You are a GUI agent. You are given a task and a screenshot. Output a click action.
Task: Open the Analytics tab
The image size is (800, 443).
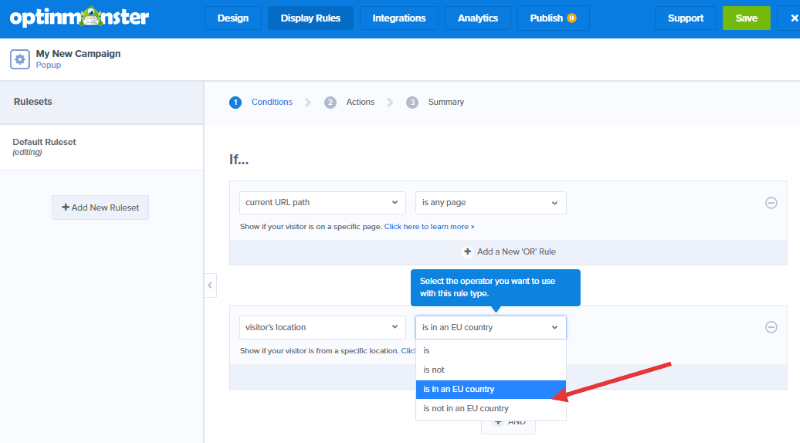[x=477, y=18]
